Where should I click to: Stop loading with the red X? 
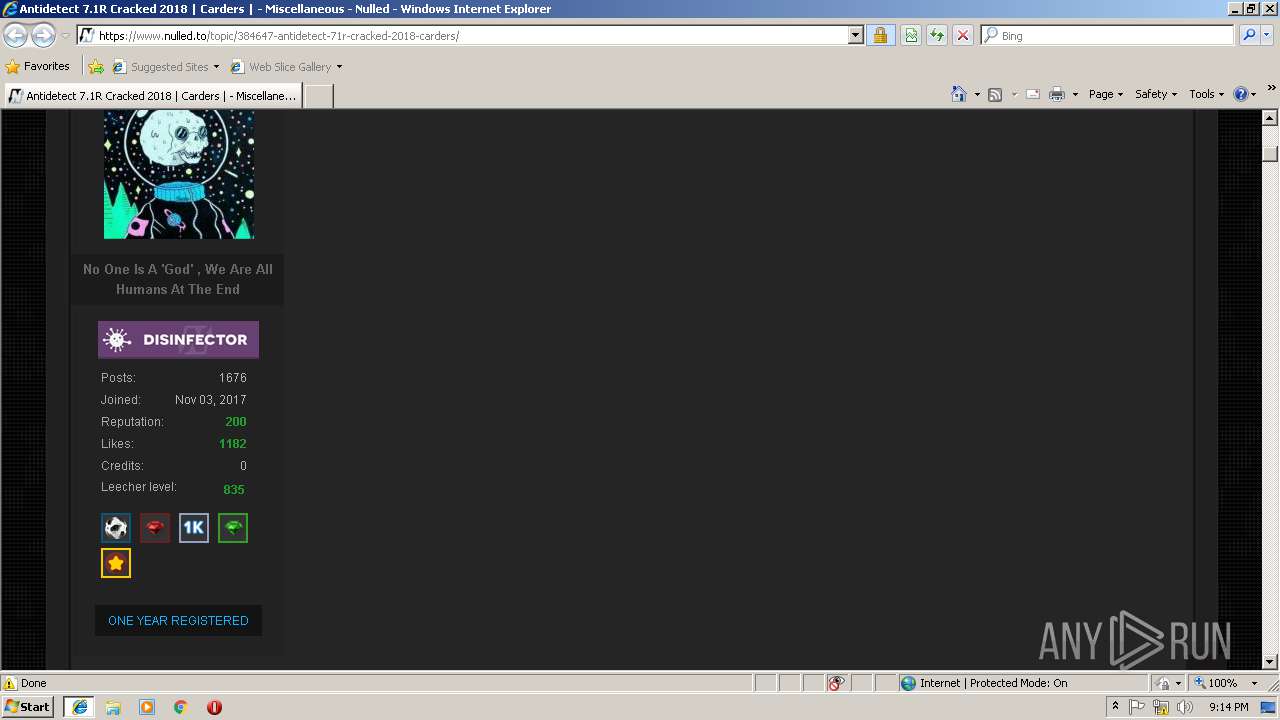[962, 35]
